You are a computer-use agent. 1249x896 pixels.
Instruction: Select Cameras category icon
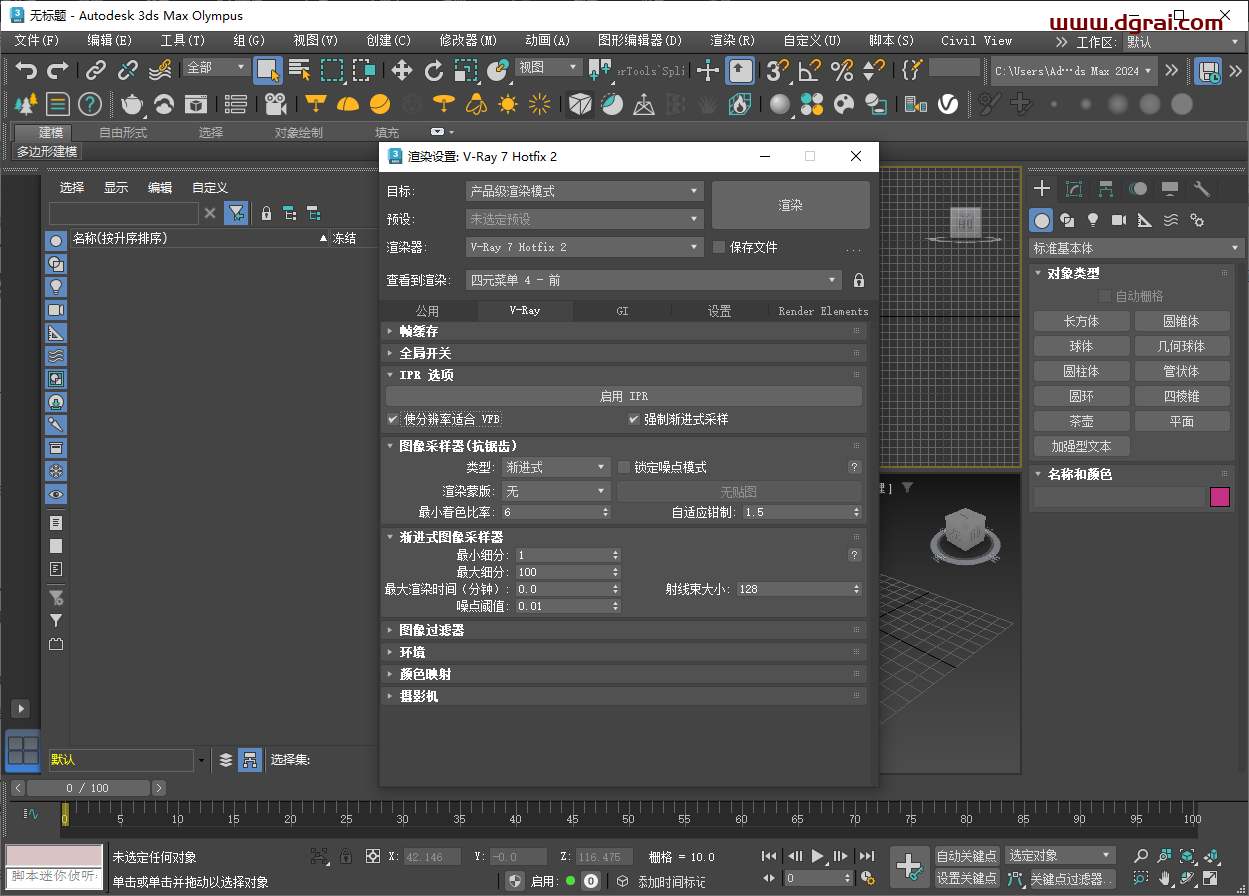(1119, 220)
